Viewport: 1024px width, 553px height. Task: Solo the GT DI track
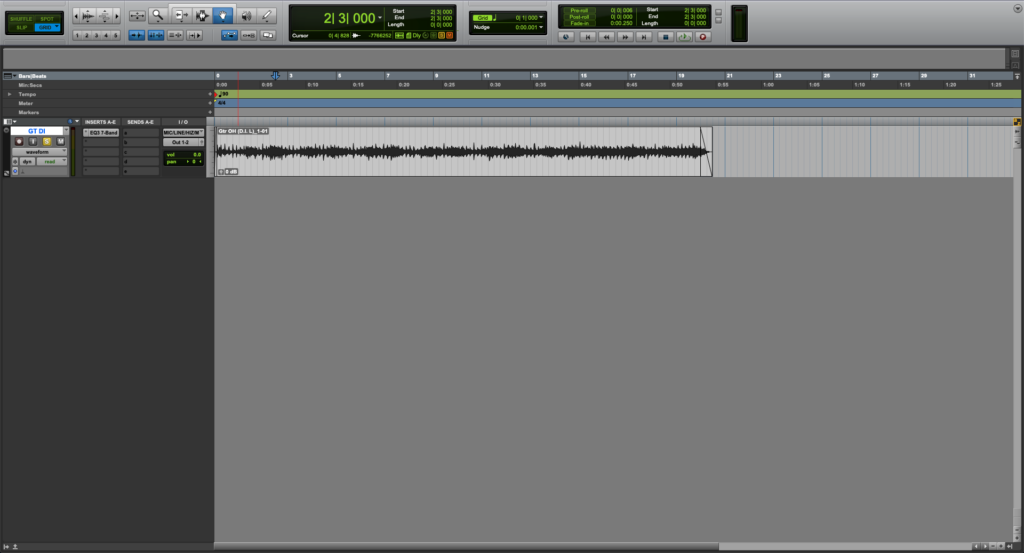(x=46, y=142)
